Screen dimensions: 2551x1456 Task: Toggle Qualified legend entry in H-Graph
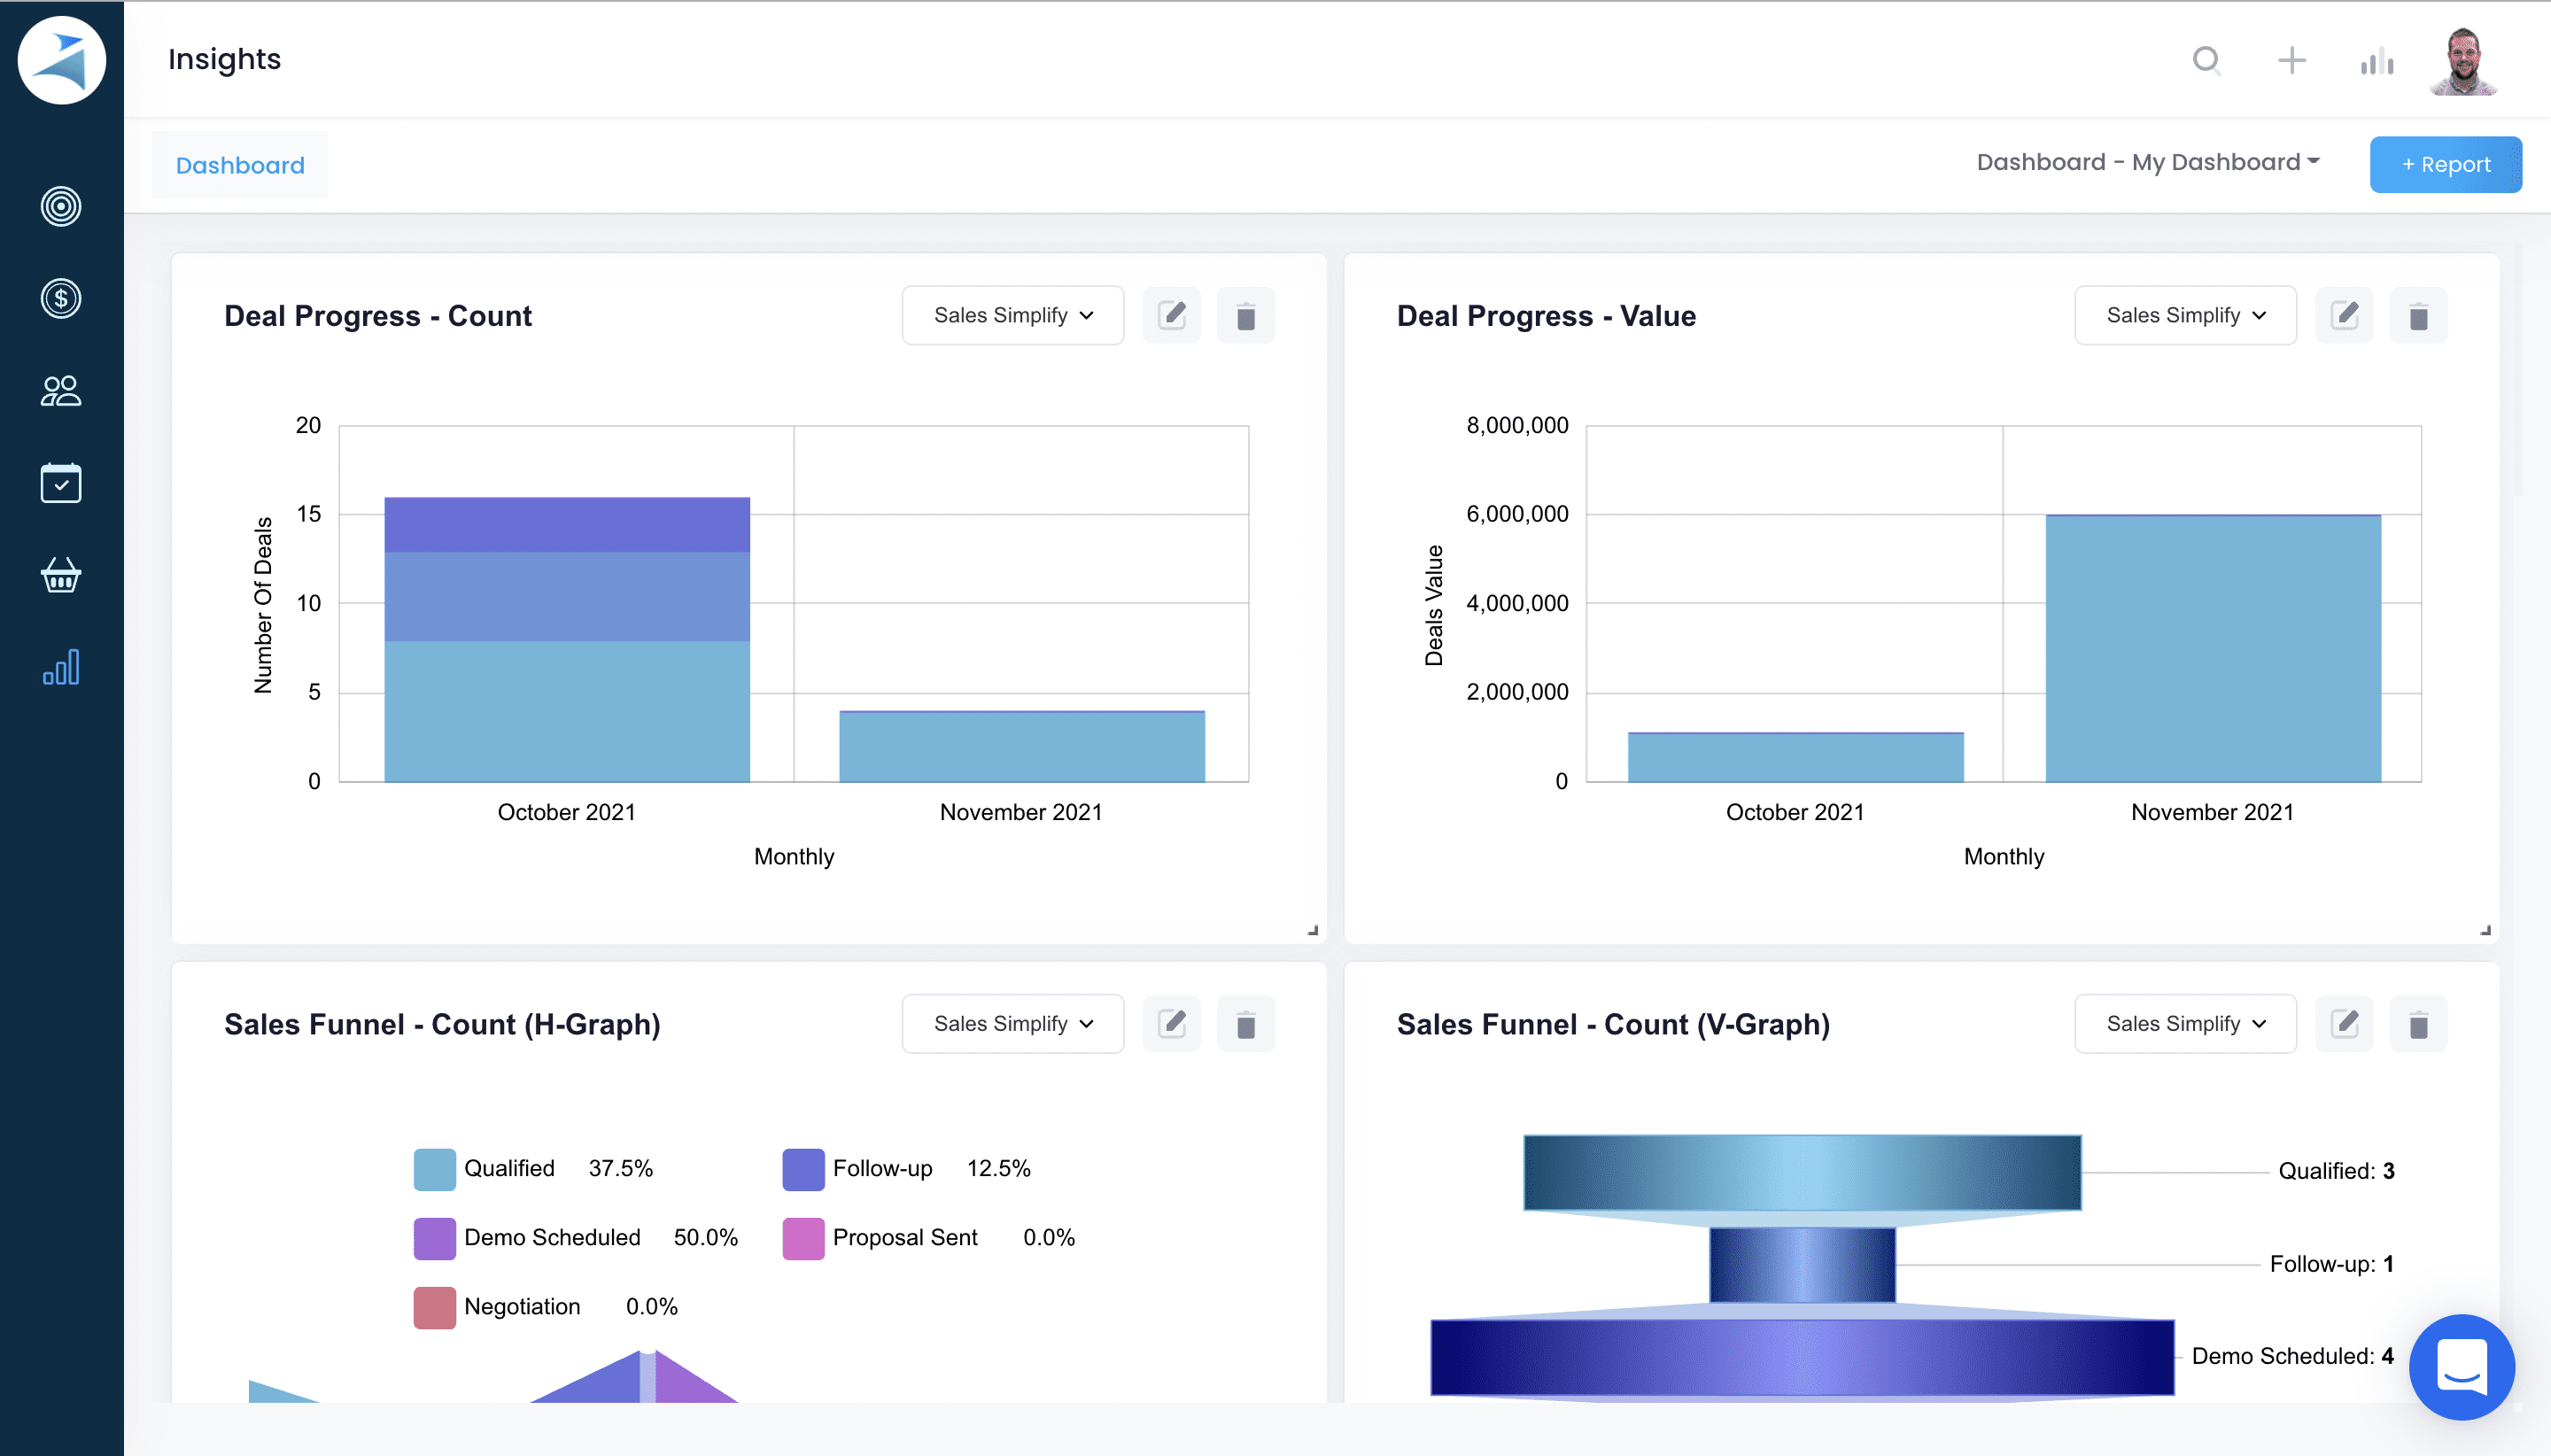(510, 1168)
